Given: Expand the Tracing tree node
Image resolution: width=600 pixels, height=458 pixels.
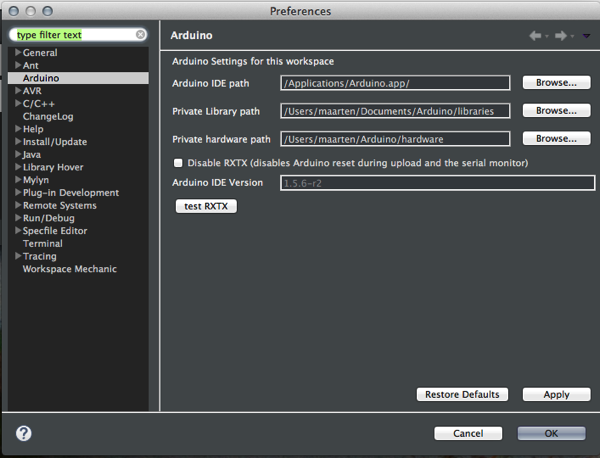Looking at the screenshot, I should coord(18,256).
